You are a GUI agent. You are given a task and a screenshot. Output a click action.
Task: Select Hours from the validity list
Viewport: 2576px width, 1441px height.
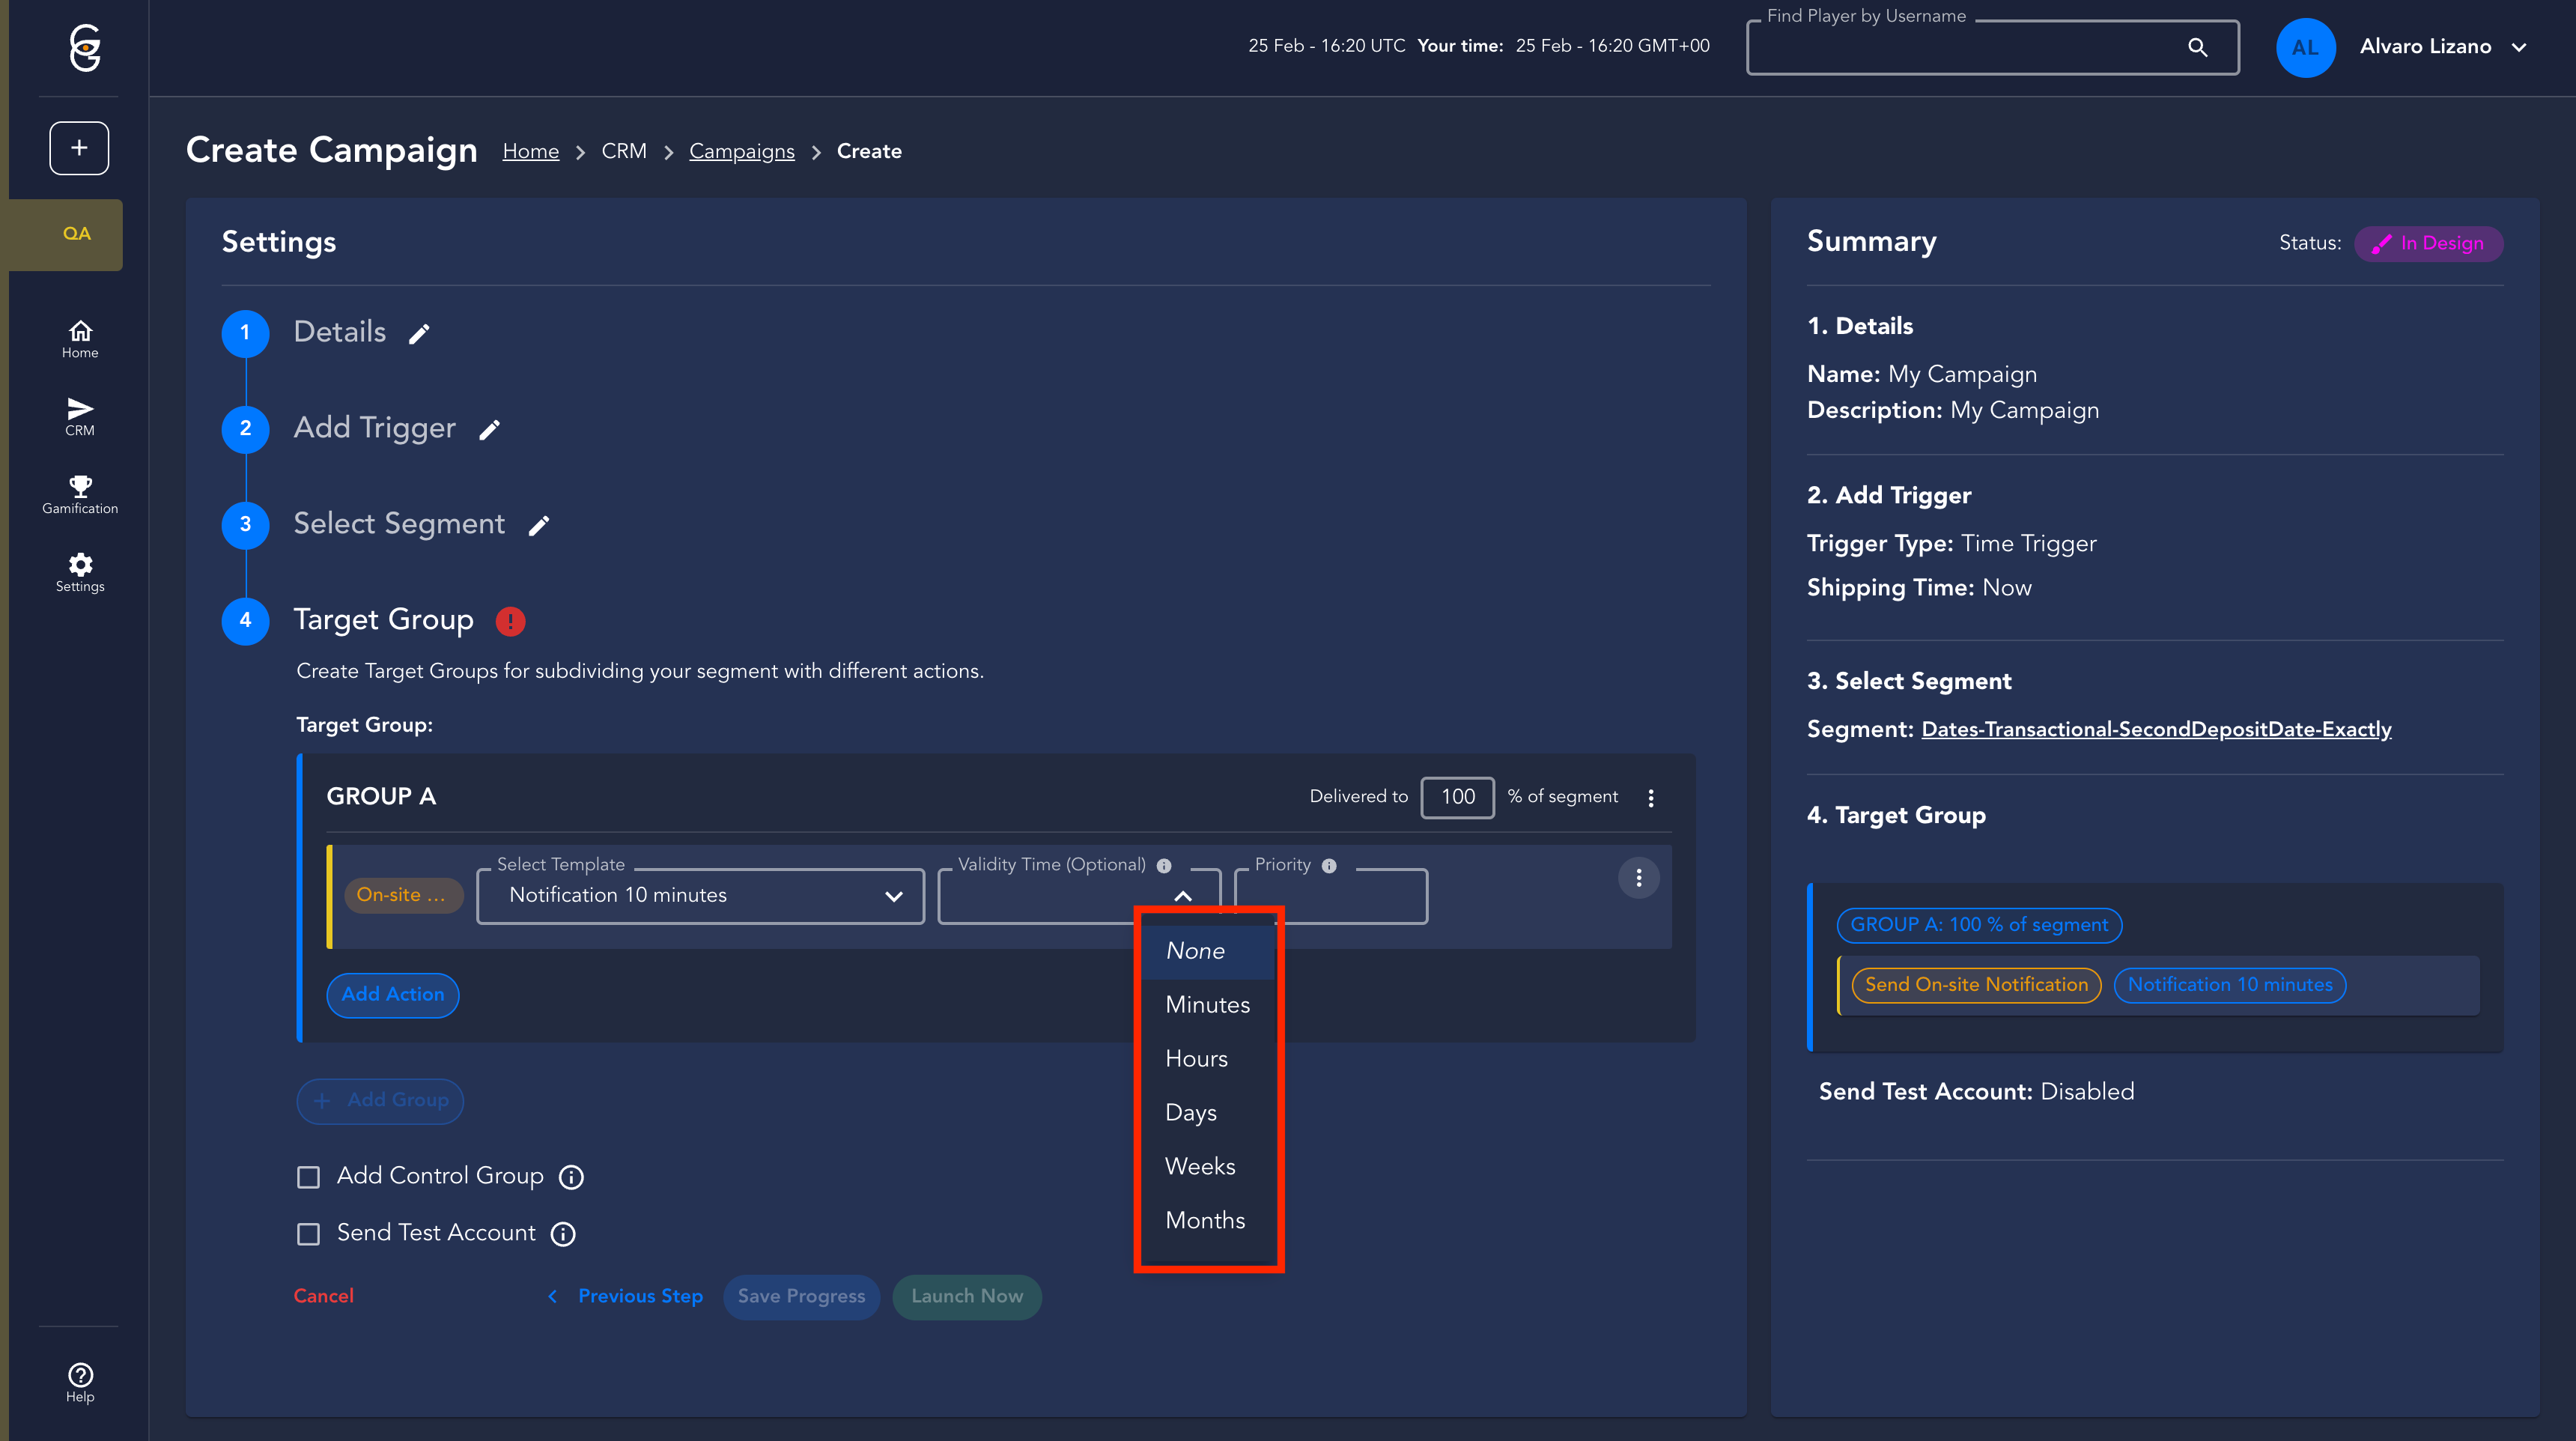pos(1196,1058)
